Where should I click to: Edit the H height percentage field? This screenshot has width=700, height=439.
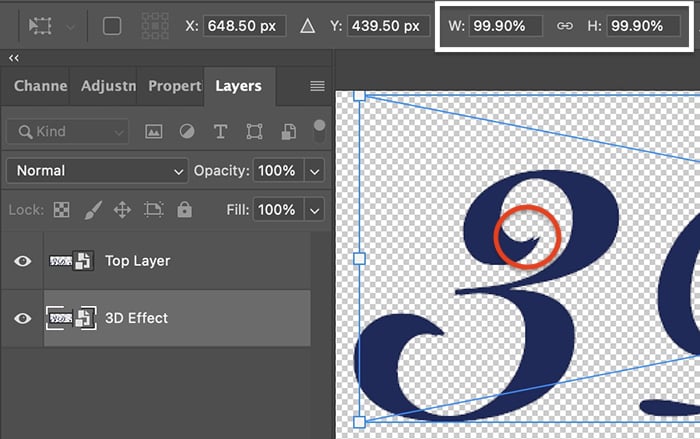click(x=643, y=26)
